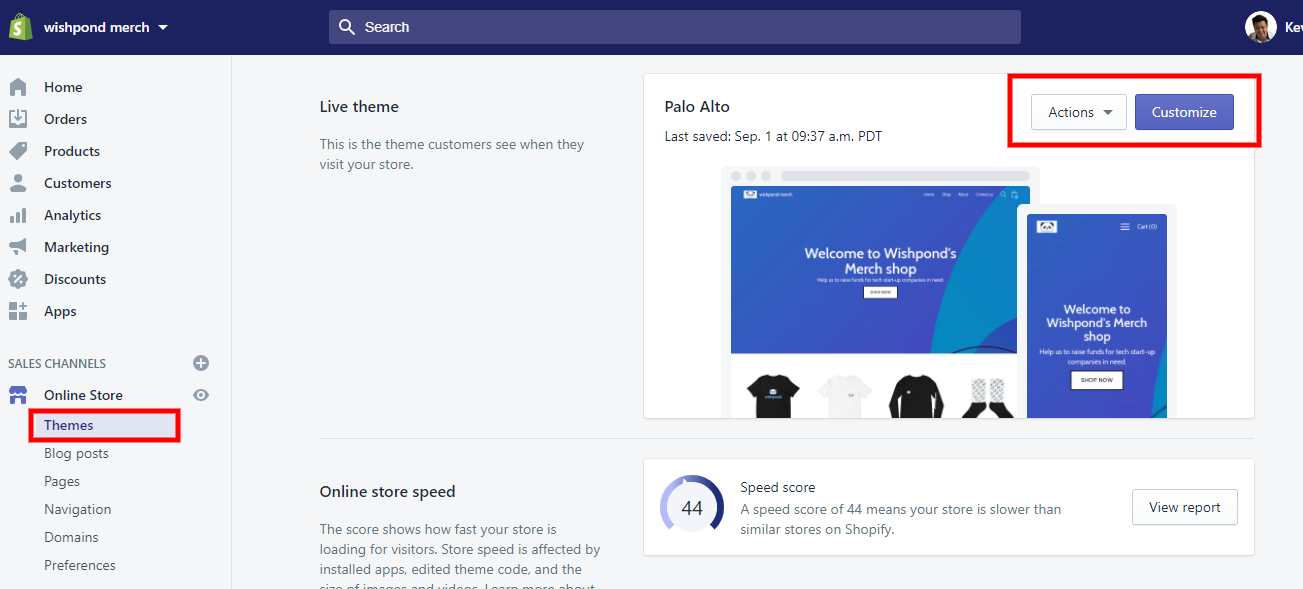The width and height of the screenshot is (1303, 589).
Task: Click the Orders inbox icon
Action: coord(18,119)
